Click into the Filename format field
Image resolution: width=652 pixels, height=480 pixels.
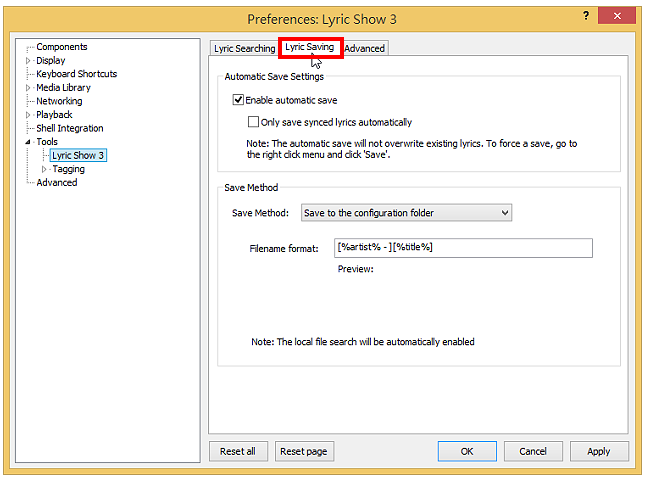[x=463, y=247]
